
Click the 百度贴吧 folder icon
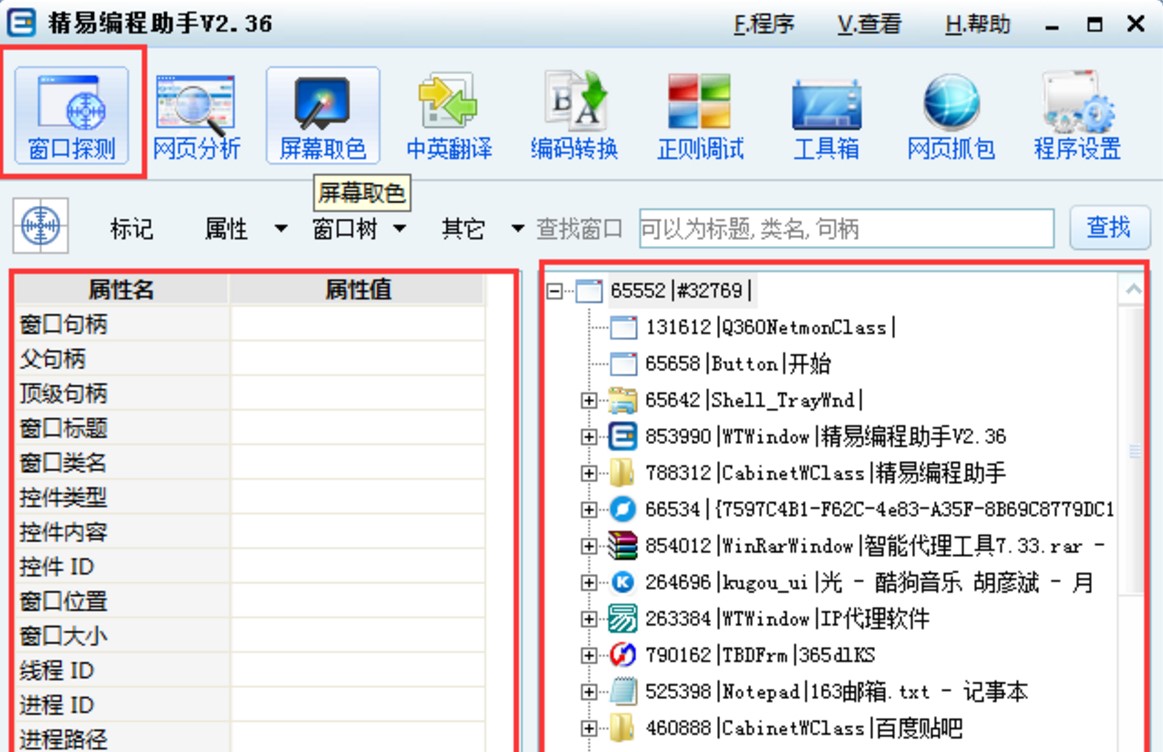(x=623, y=728)
